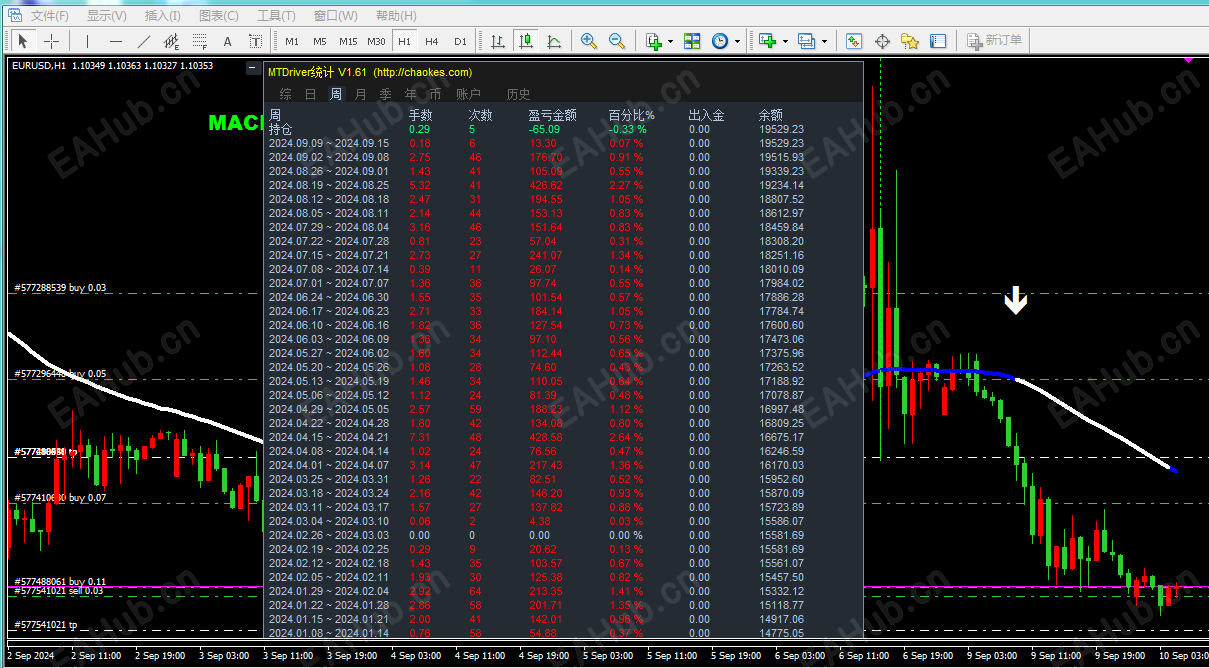
Task: Select the horizontal line drawing tool
Action: point(116,41)
